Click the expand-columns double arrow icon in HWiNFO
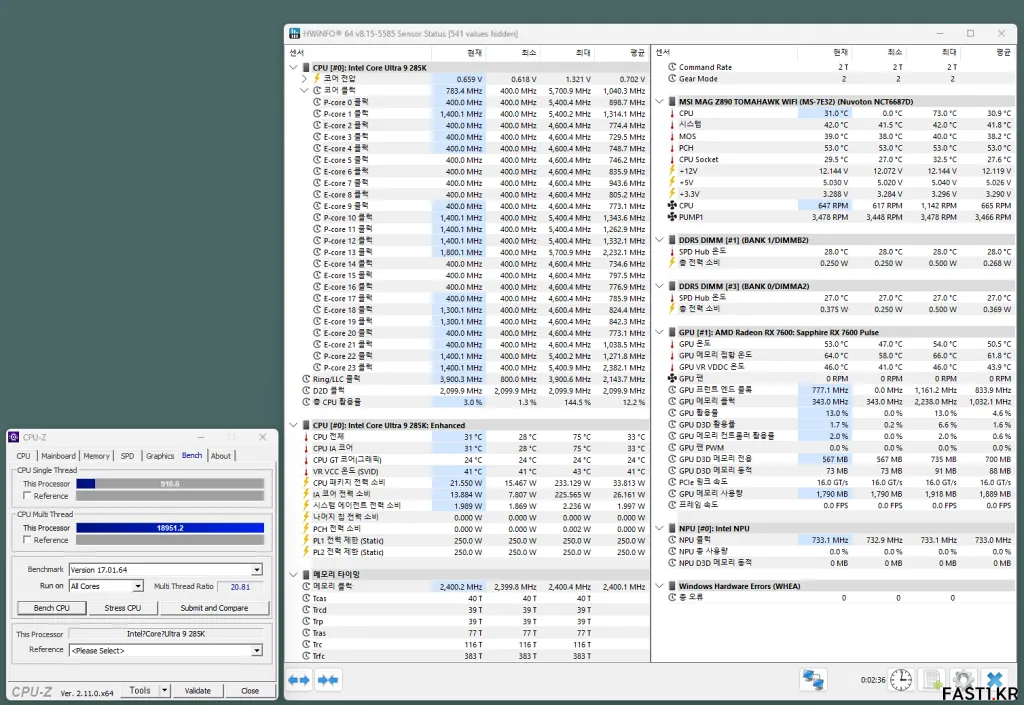This screenshot has height=705, width=1024. (299, 680)
